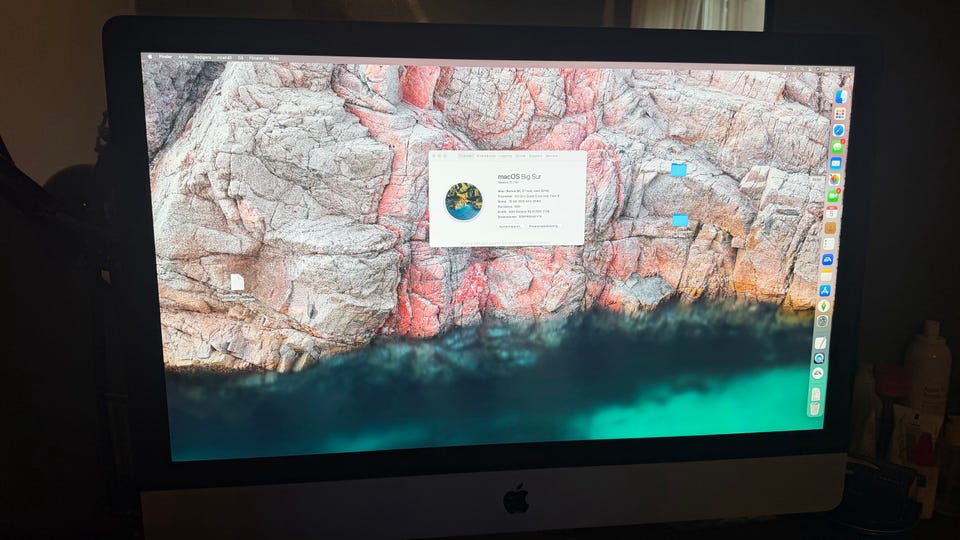The height and width of the screenshot is (540, 960).
Task: Open Mail from the Dock
Action: (x=836, y=163)
